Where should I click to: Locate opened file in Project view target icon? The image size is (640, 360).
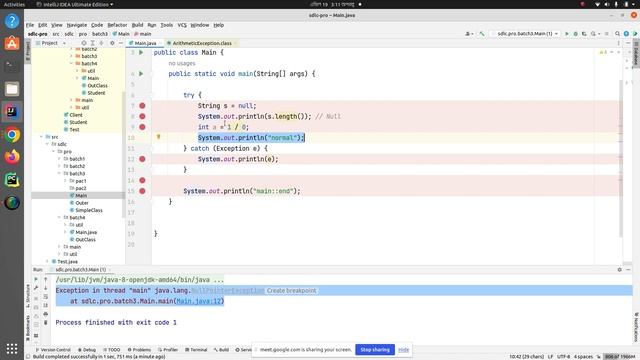tap(84, 43)
